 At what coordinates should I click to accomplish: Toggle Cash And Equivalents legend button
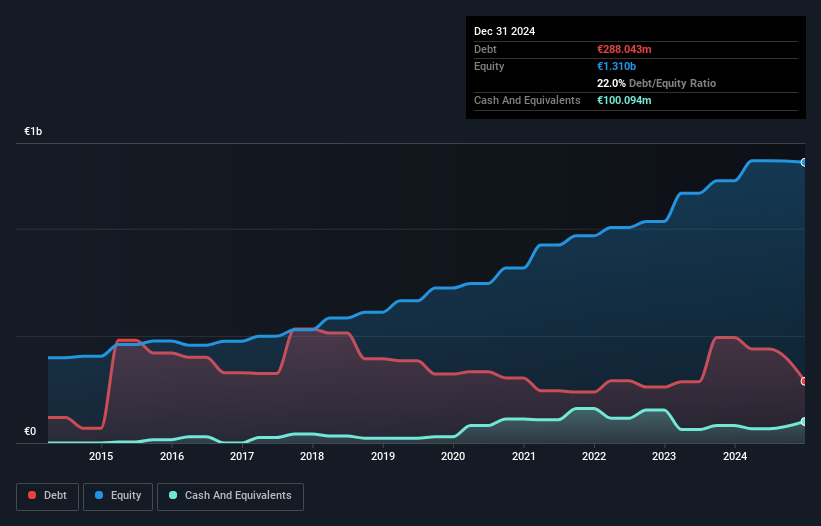pyautogui.click(x=230, y=496)
